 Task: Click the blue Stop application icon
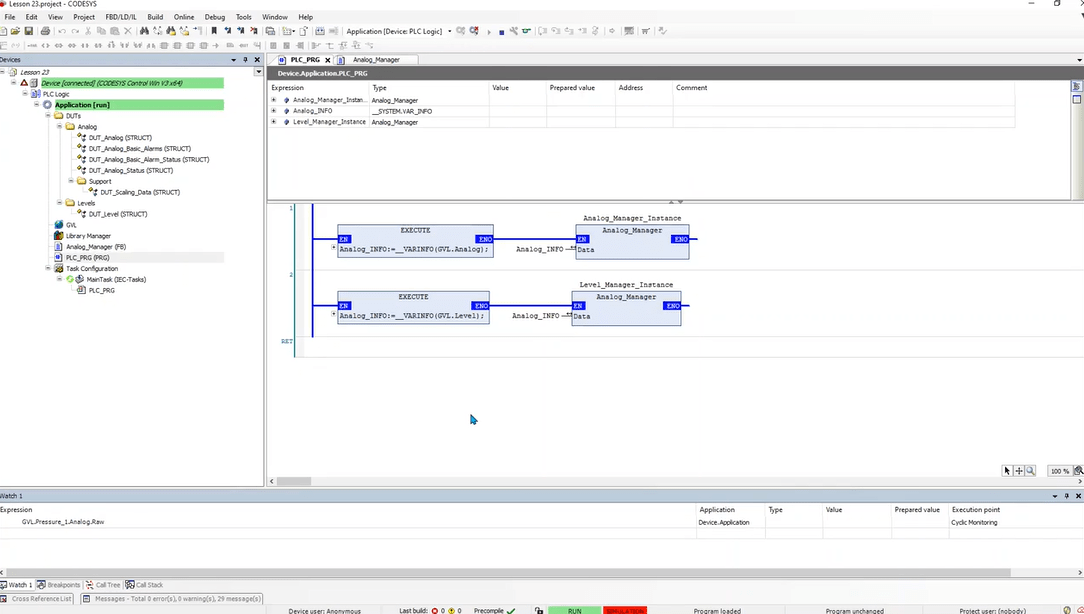tap(501, 32)
